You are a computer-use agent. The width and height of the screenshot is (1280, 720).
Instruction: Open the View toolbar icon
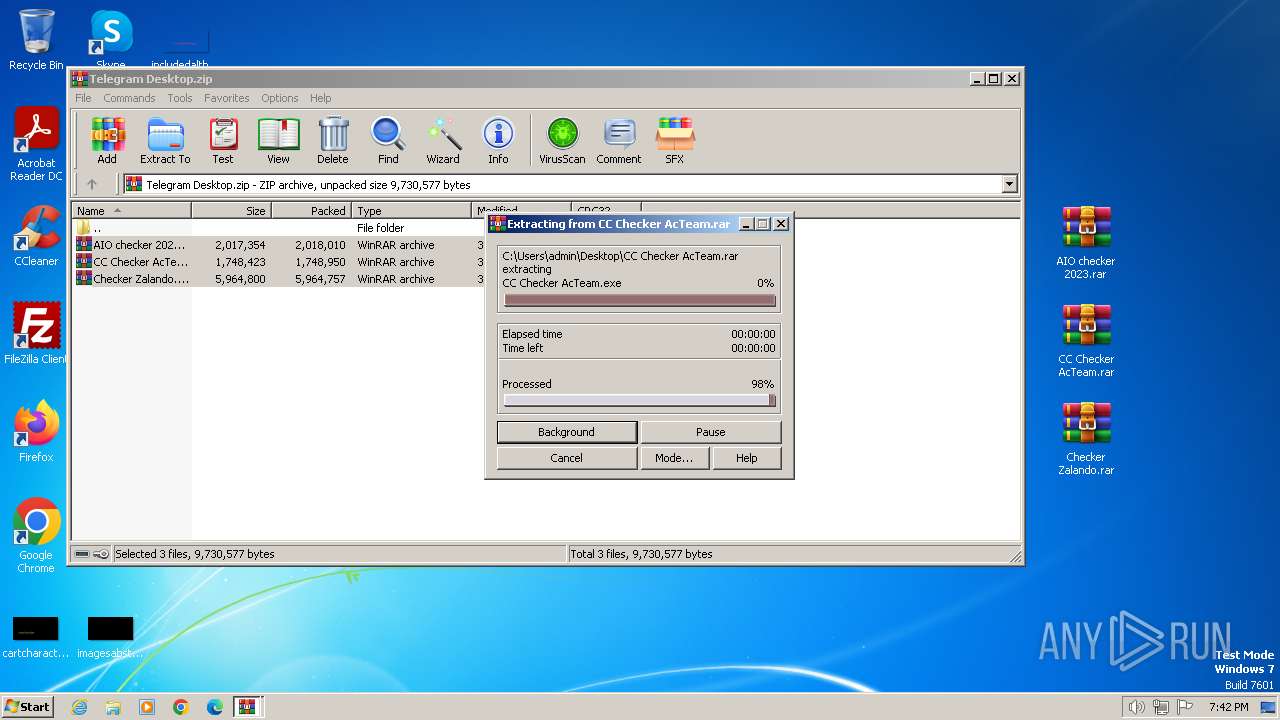tap(278, 140)
